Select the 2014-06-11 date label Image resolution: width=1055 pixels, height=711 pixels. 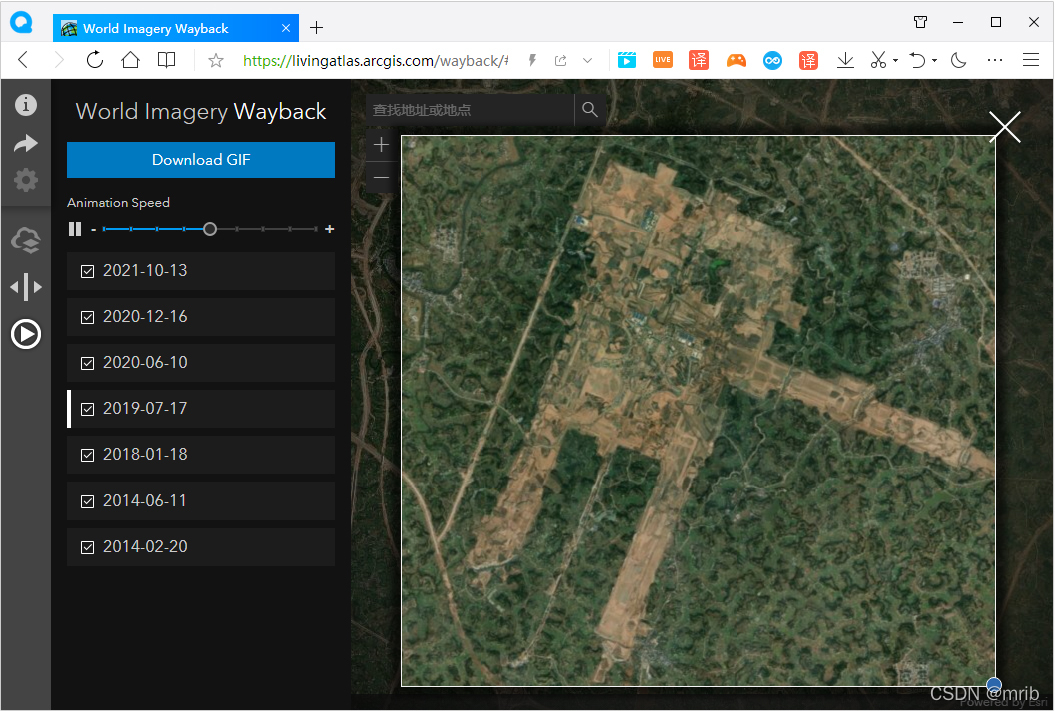point(145,500)
